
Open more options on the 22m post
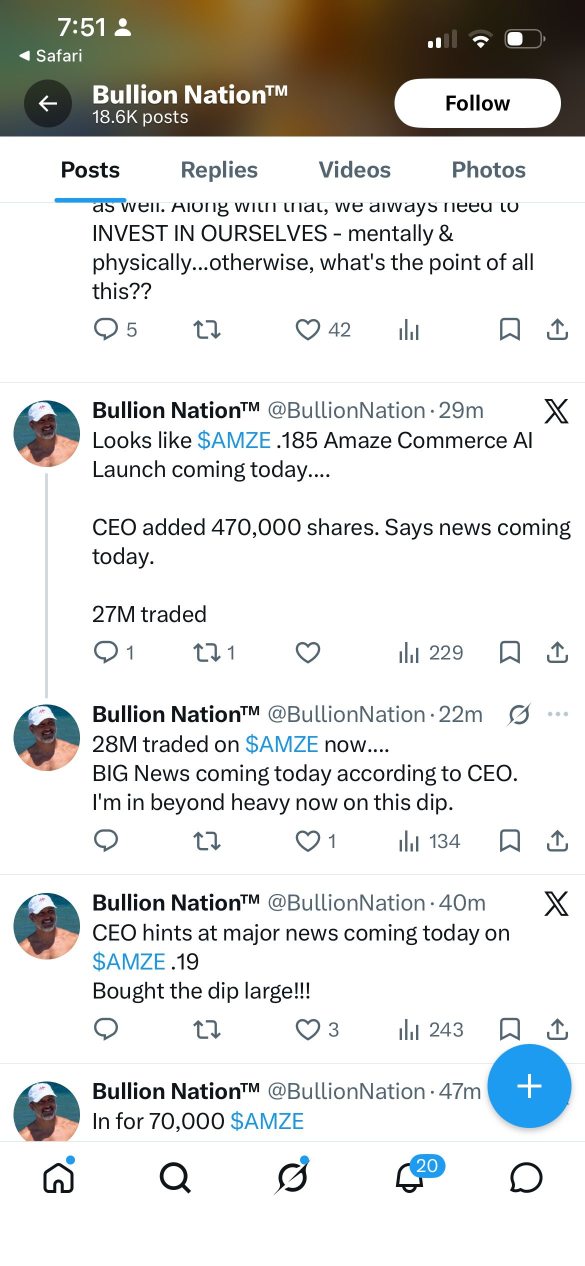[558, 714]
